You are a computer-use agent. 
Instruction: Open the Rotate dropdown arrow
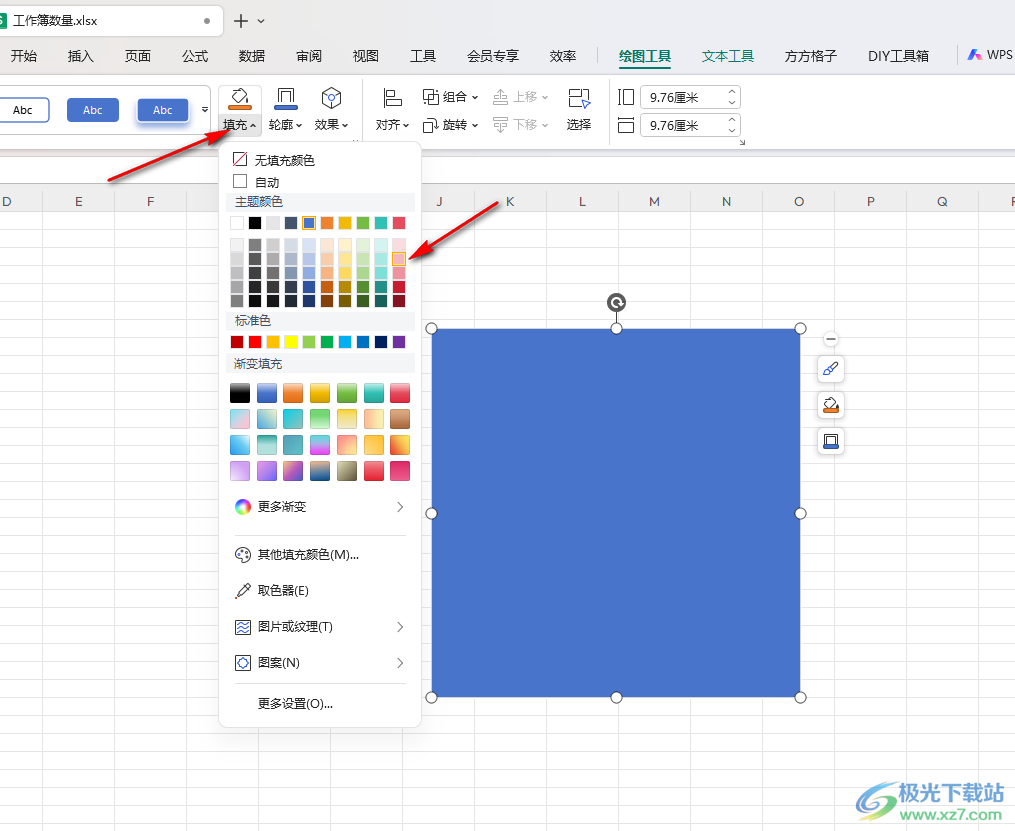click(x=475, y=125)
